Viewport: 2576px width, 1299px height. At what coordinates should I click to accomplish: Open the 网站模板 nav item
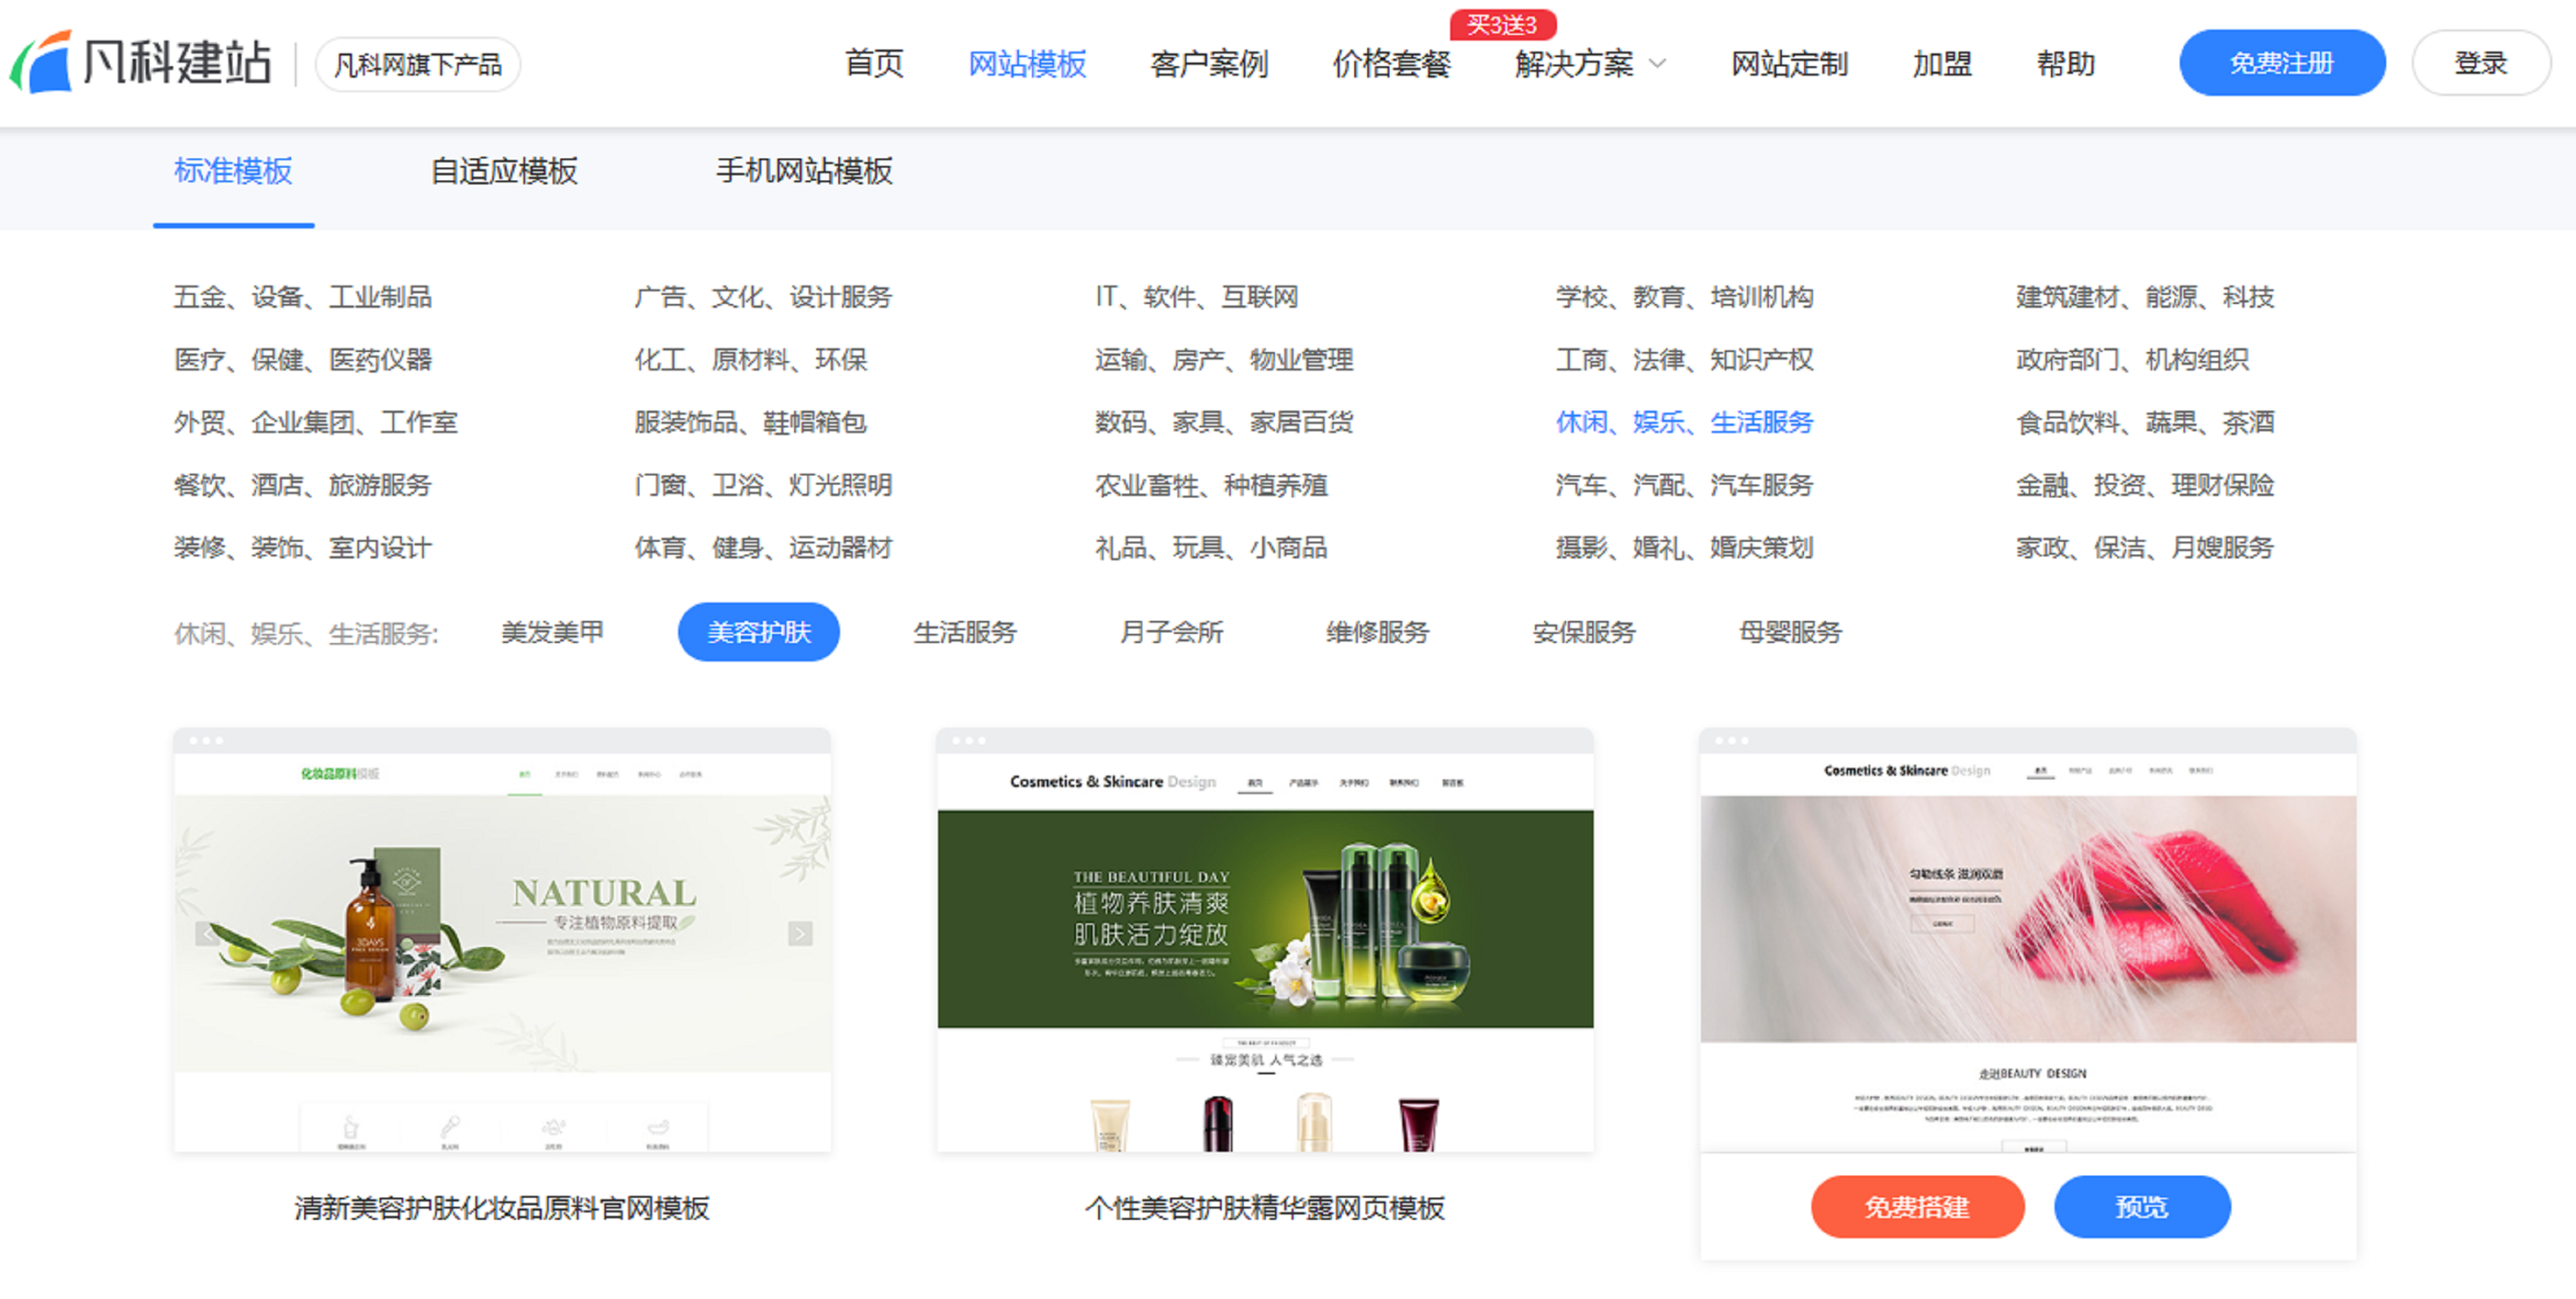tap(1027, 64)
